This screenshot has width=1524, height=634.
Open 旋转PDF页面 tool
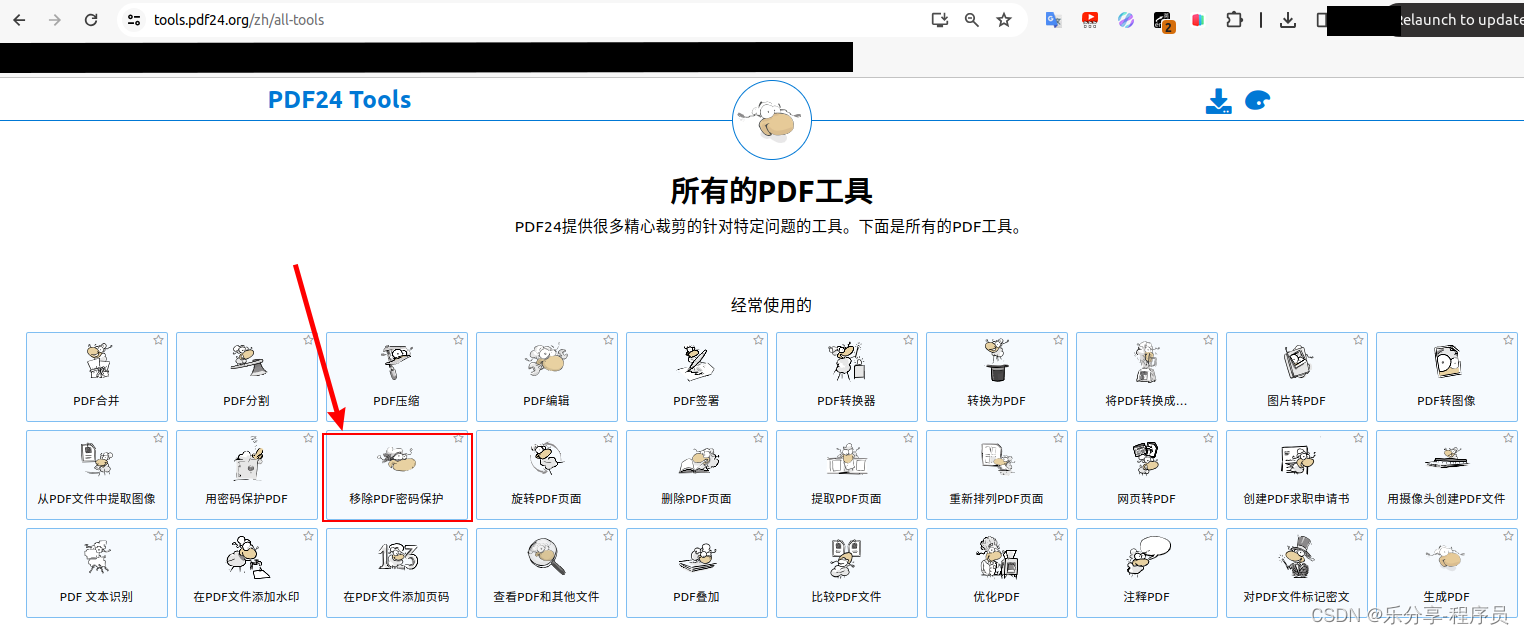546,475
